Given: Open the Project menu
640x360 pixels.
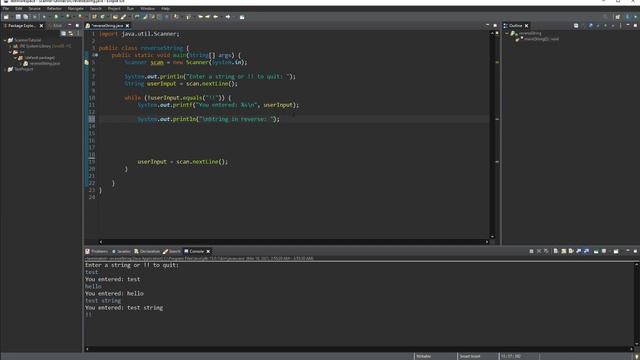Looking at the screenshot, I should coord(114,9).
